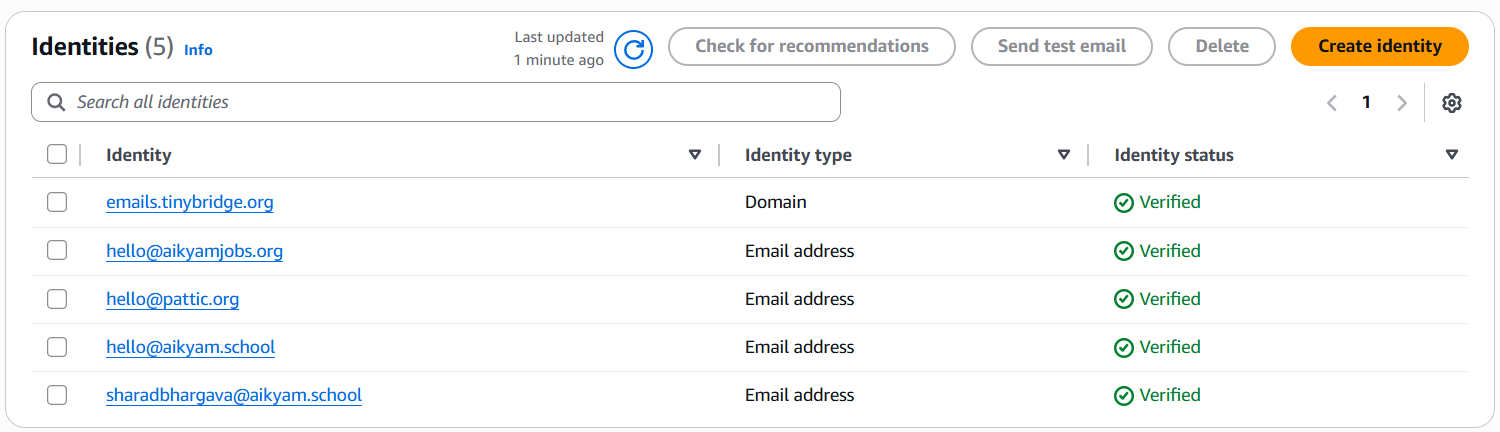Sort by Identity type column arrow
Screen dimensions: 1500x432
point(1064,155)
